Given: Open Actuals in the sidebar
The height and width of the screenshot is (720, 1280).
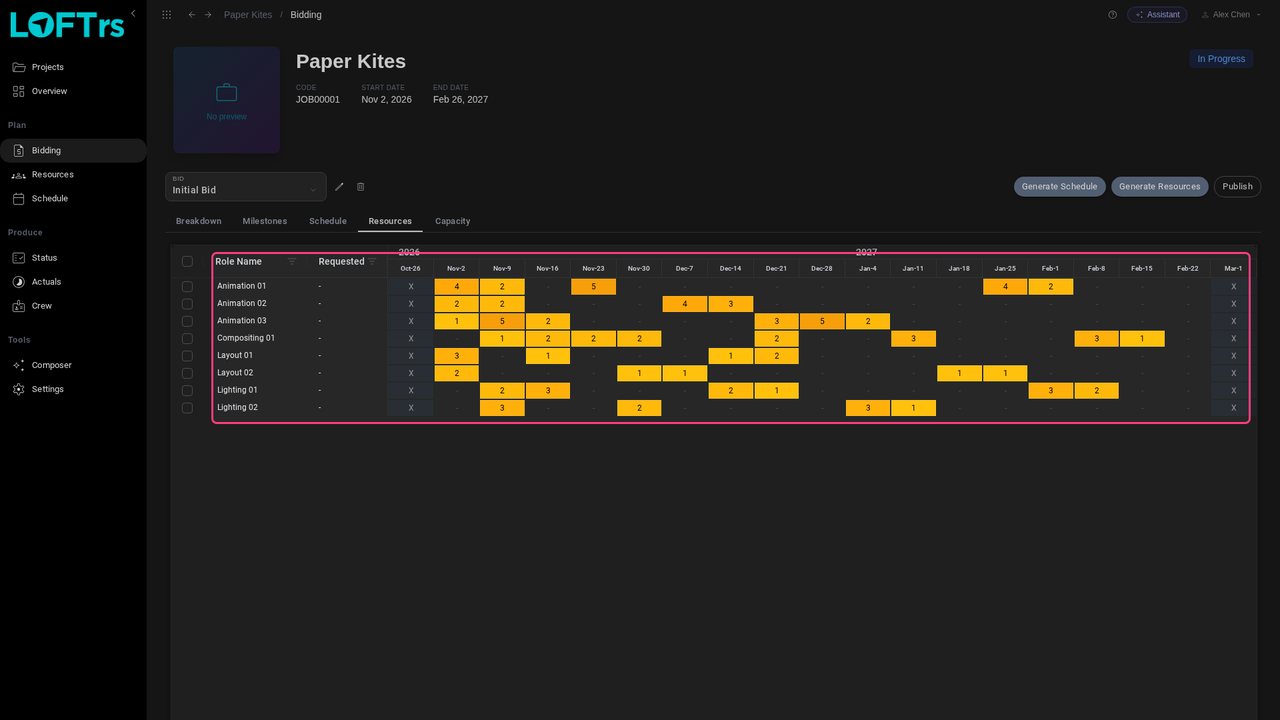Looking at the screenshot, I should (73, 282).
